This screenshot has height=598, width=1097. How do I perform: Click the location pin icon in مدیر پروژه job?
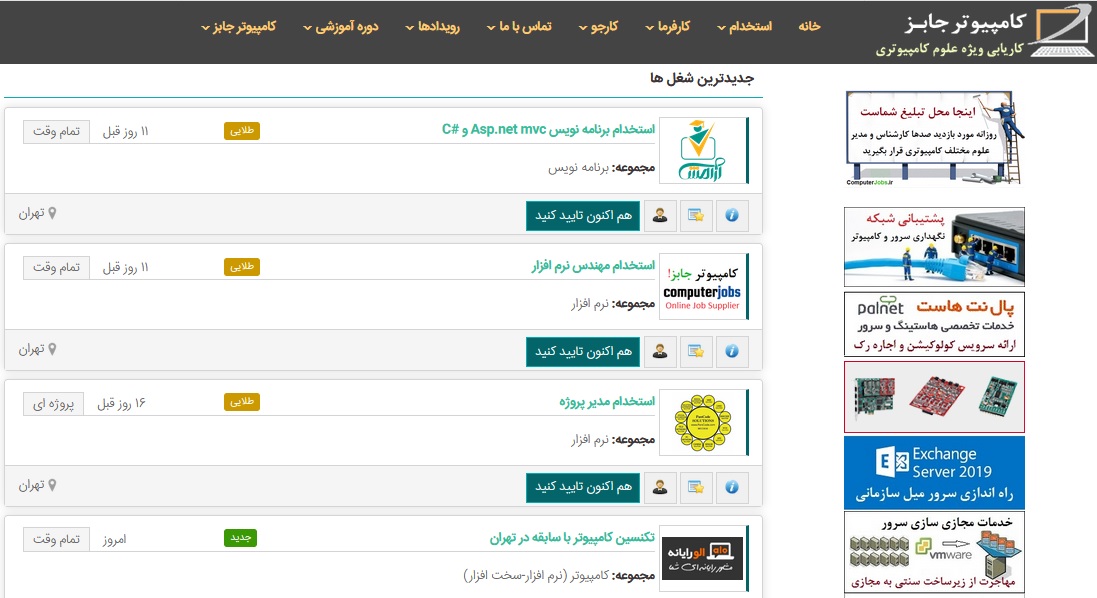coord(52,485)
